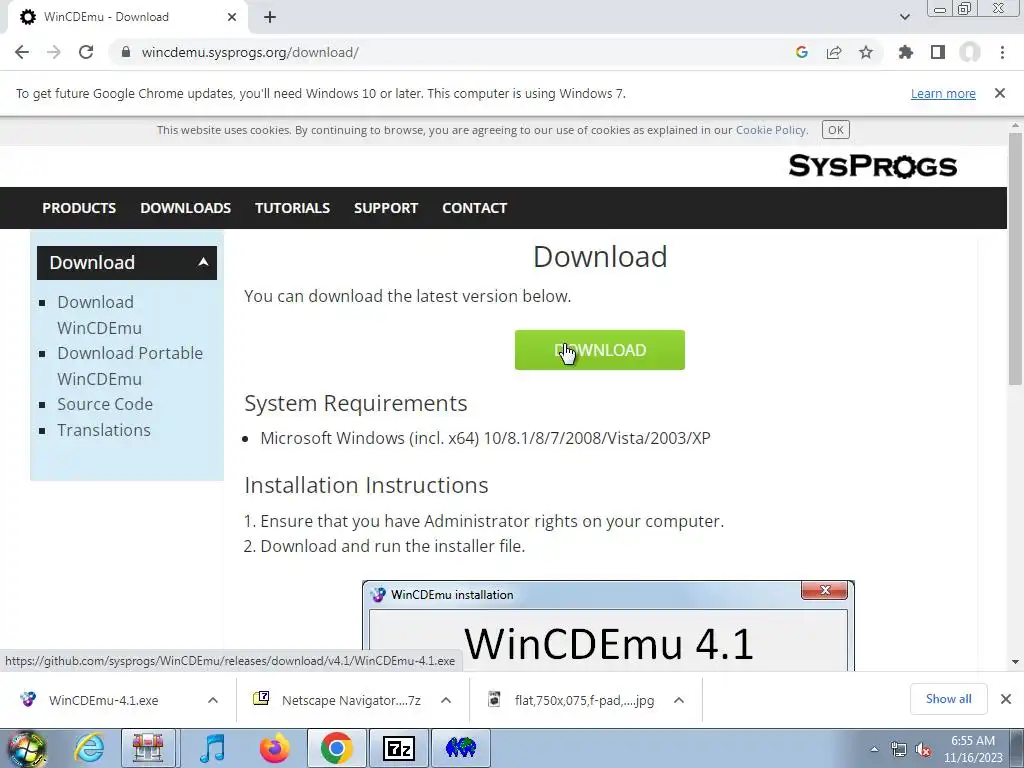Dismiss the Chrome update info bar

click(x=1000, y=93)
